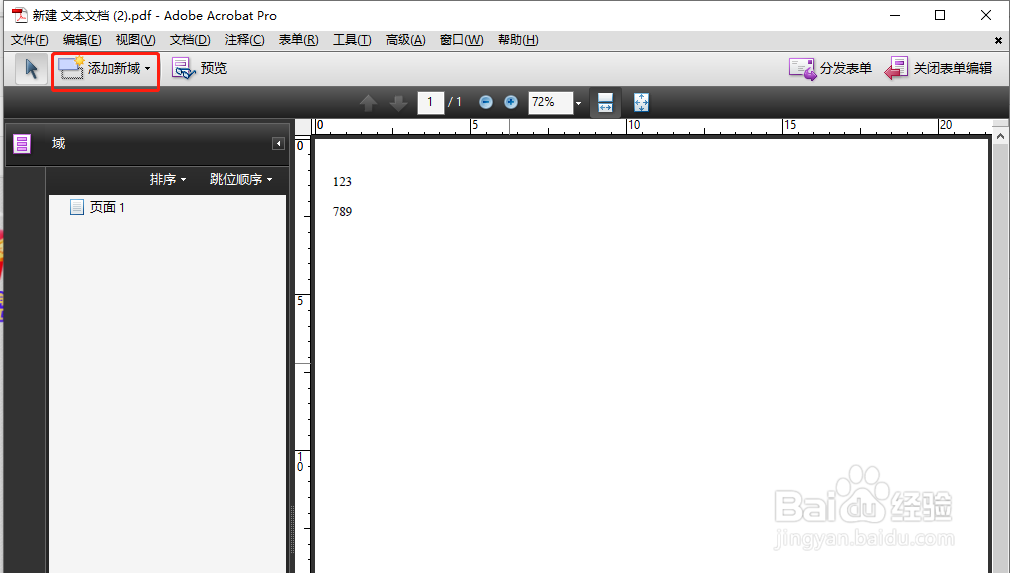Image resolution: width=1010 pixels, height=573 pixels.
Task: Close the document with menu bar X
Action: click(x=998, y=41)
